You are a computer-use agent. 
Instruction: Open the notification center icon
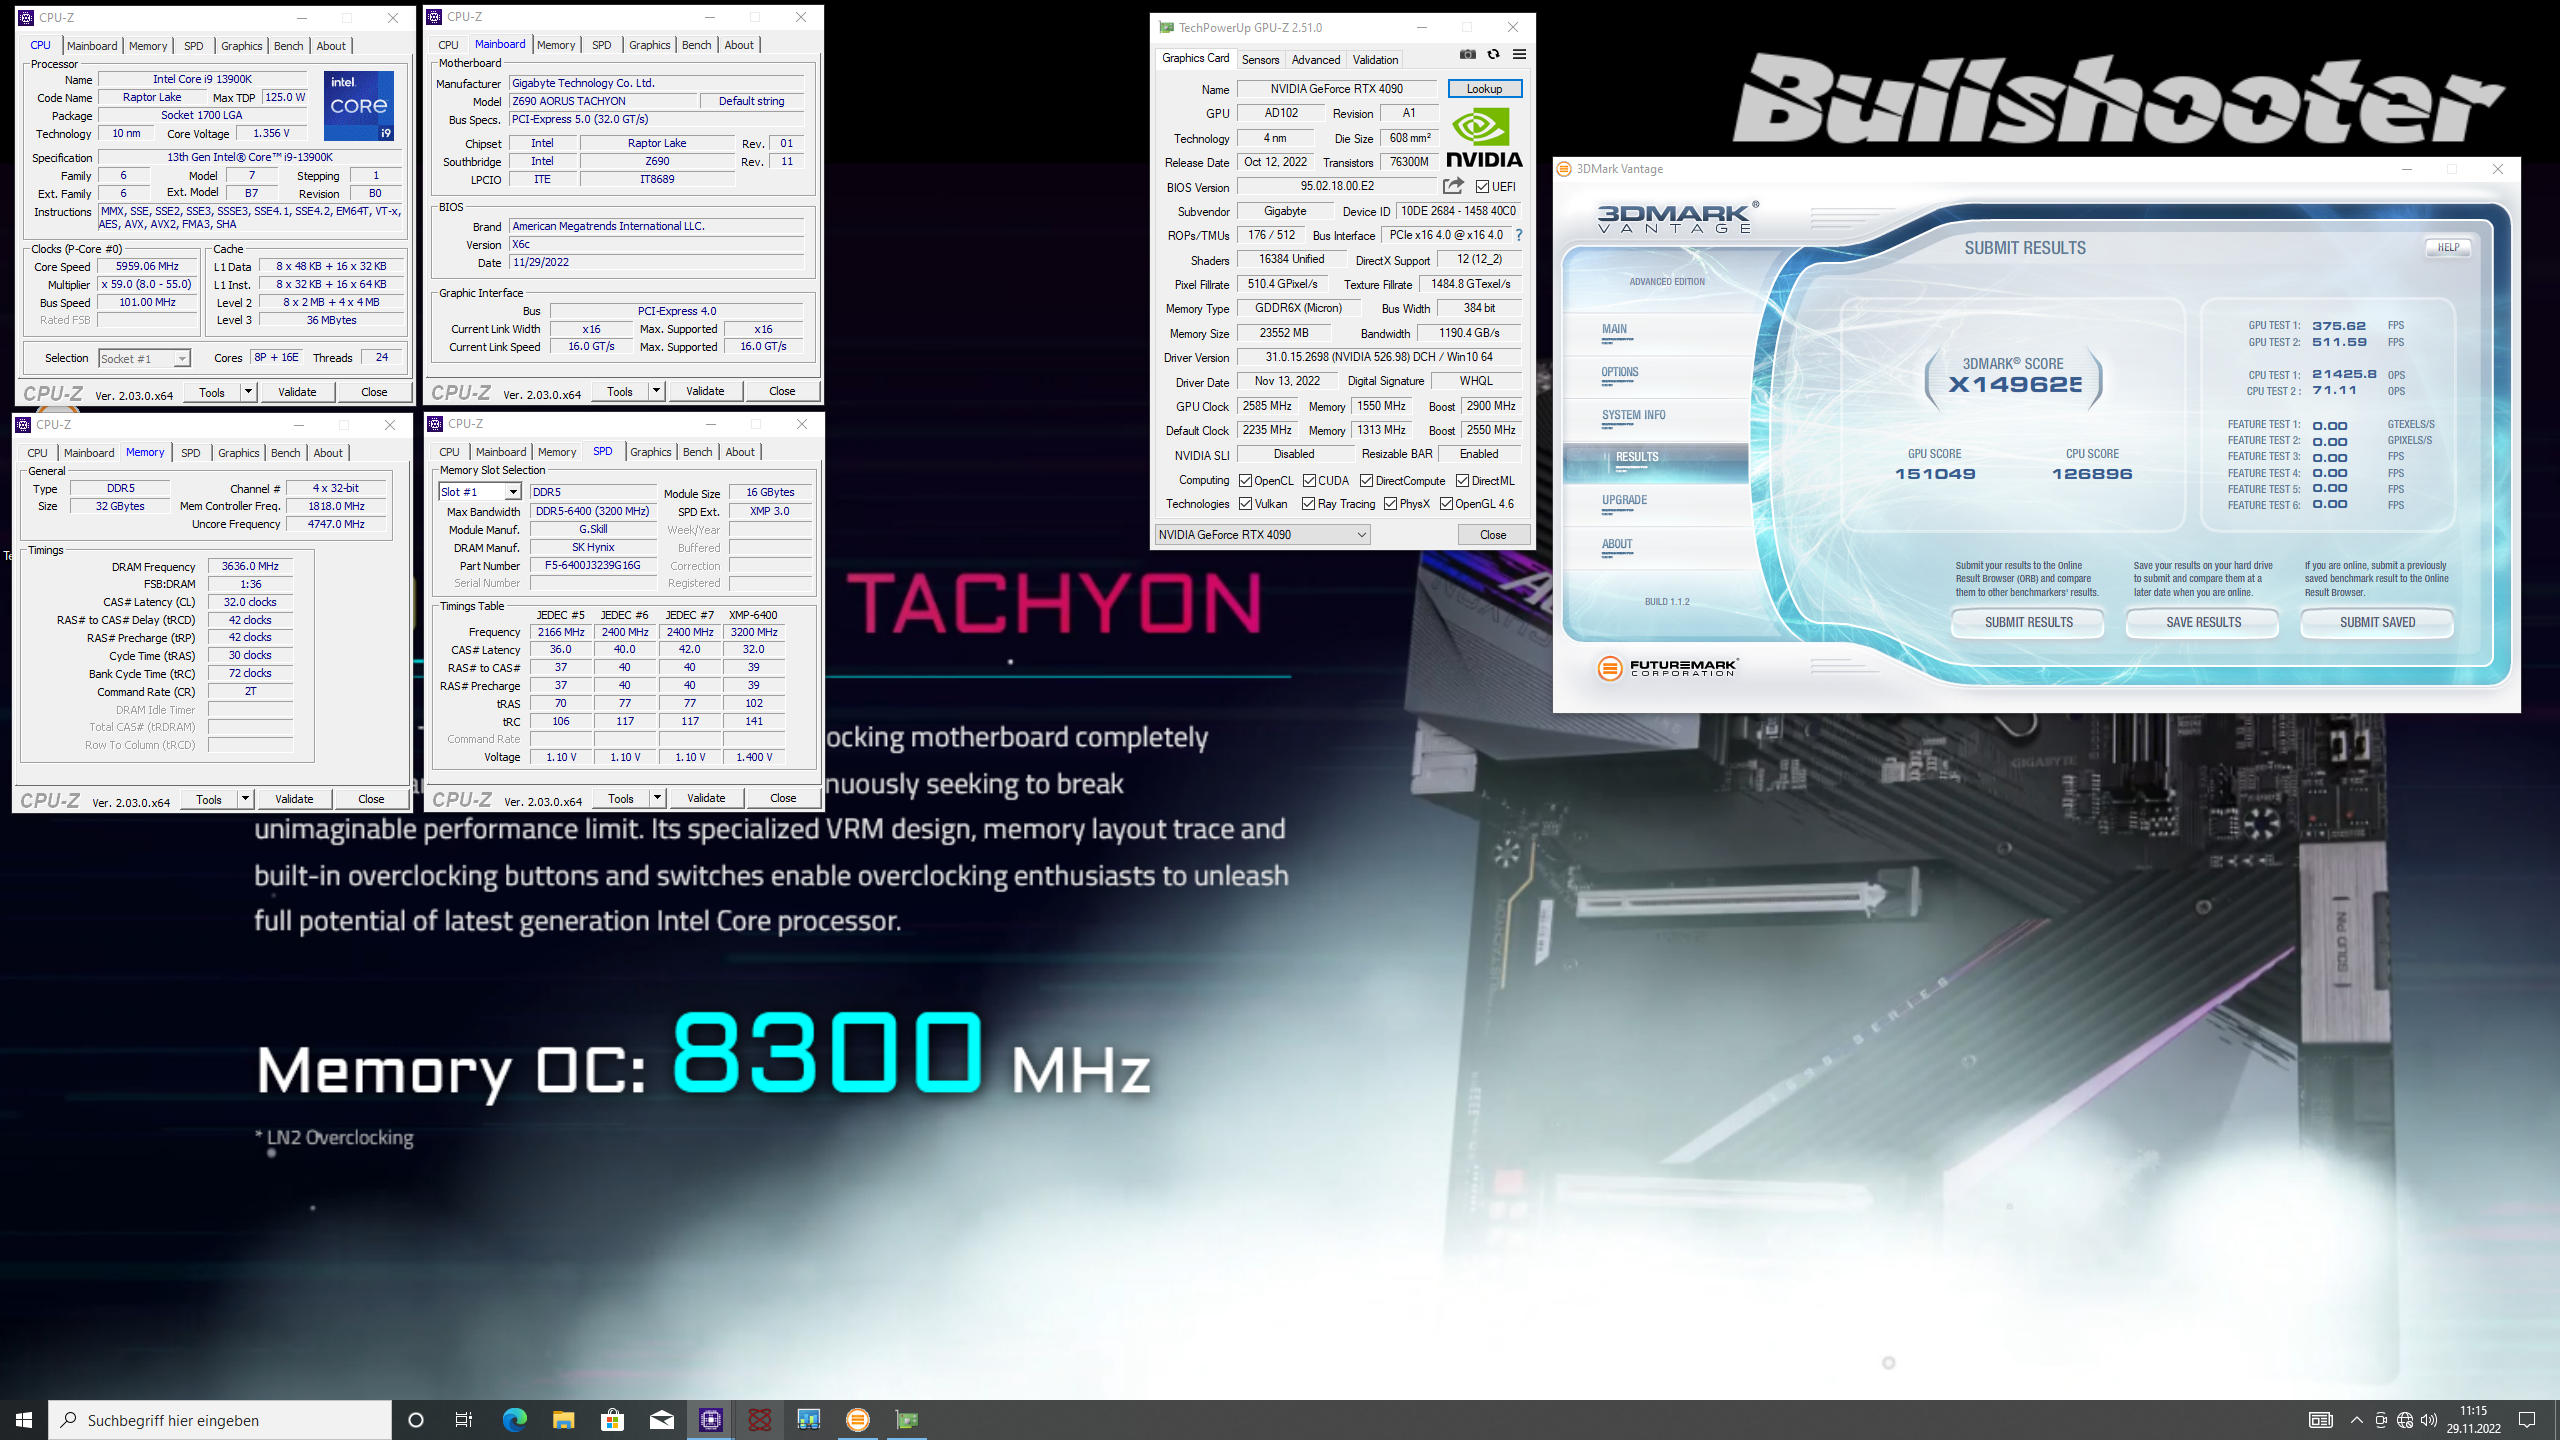(2527, 1420)
